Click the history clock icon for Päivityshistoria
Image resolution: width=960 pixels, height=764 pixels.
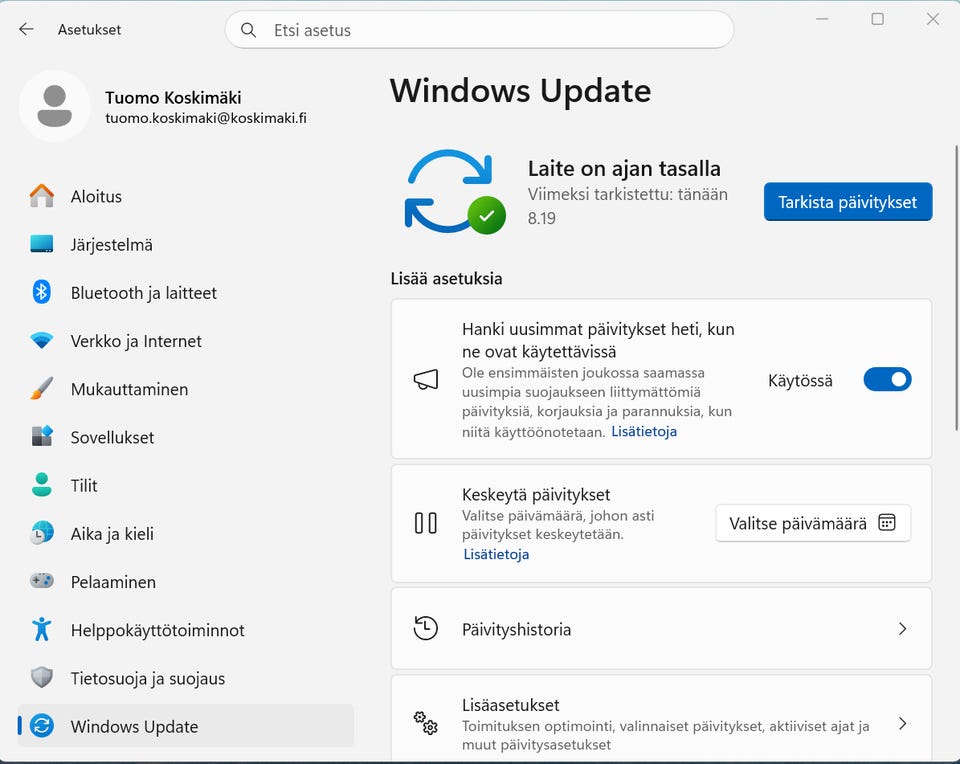coord(426,629)
